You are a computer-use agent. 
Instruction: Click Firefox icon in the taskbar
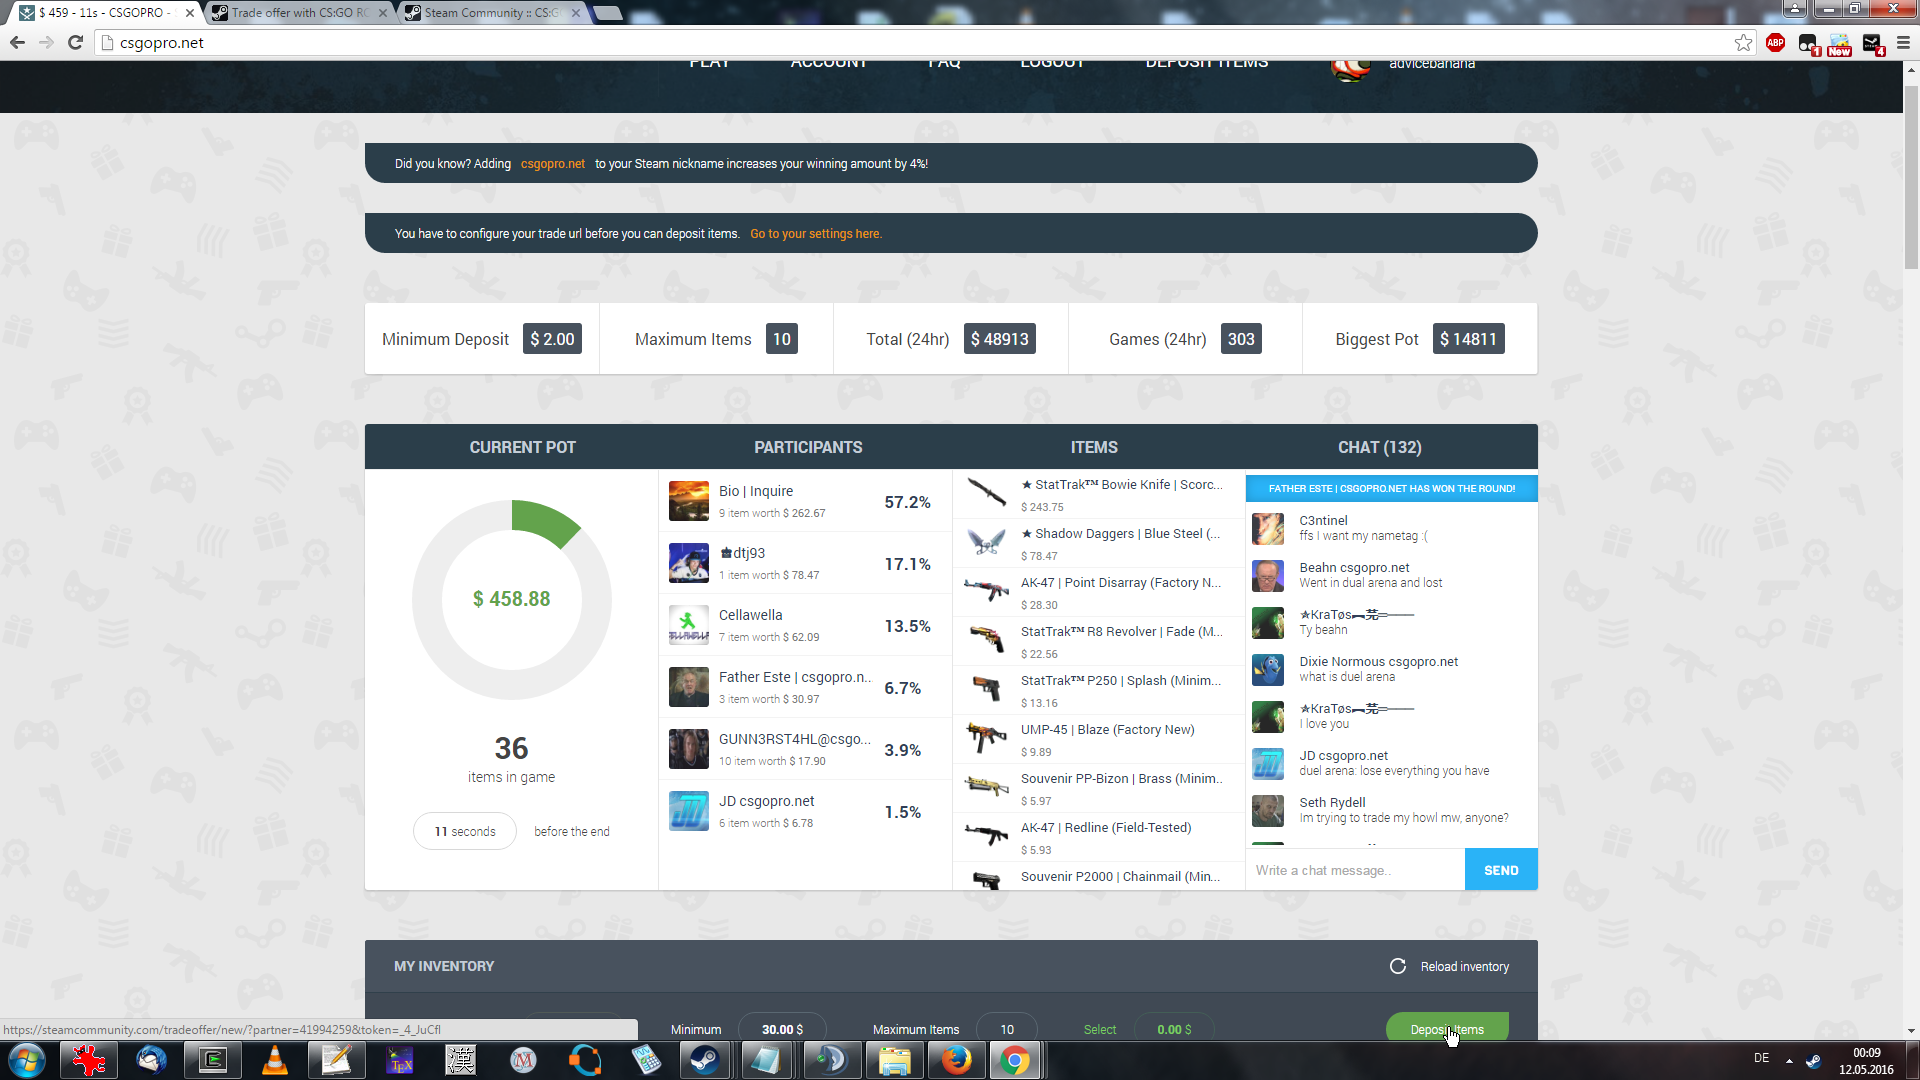point(956,1060)
